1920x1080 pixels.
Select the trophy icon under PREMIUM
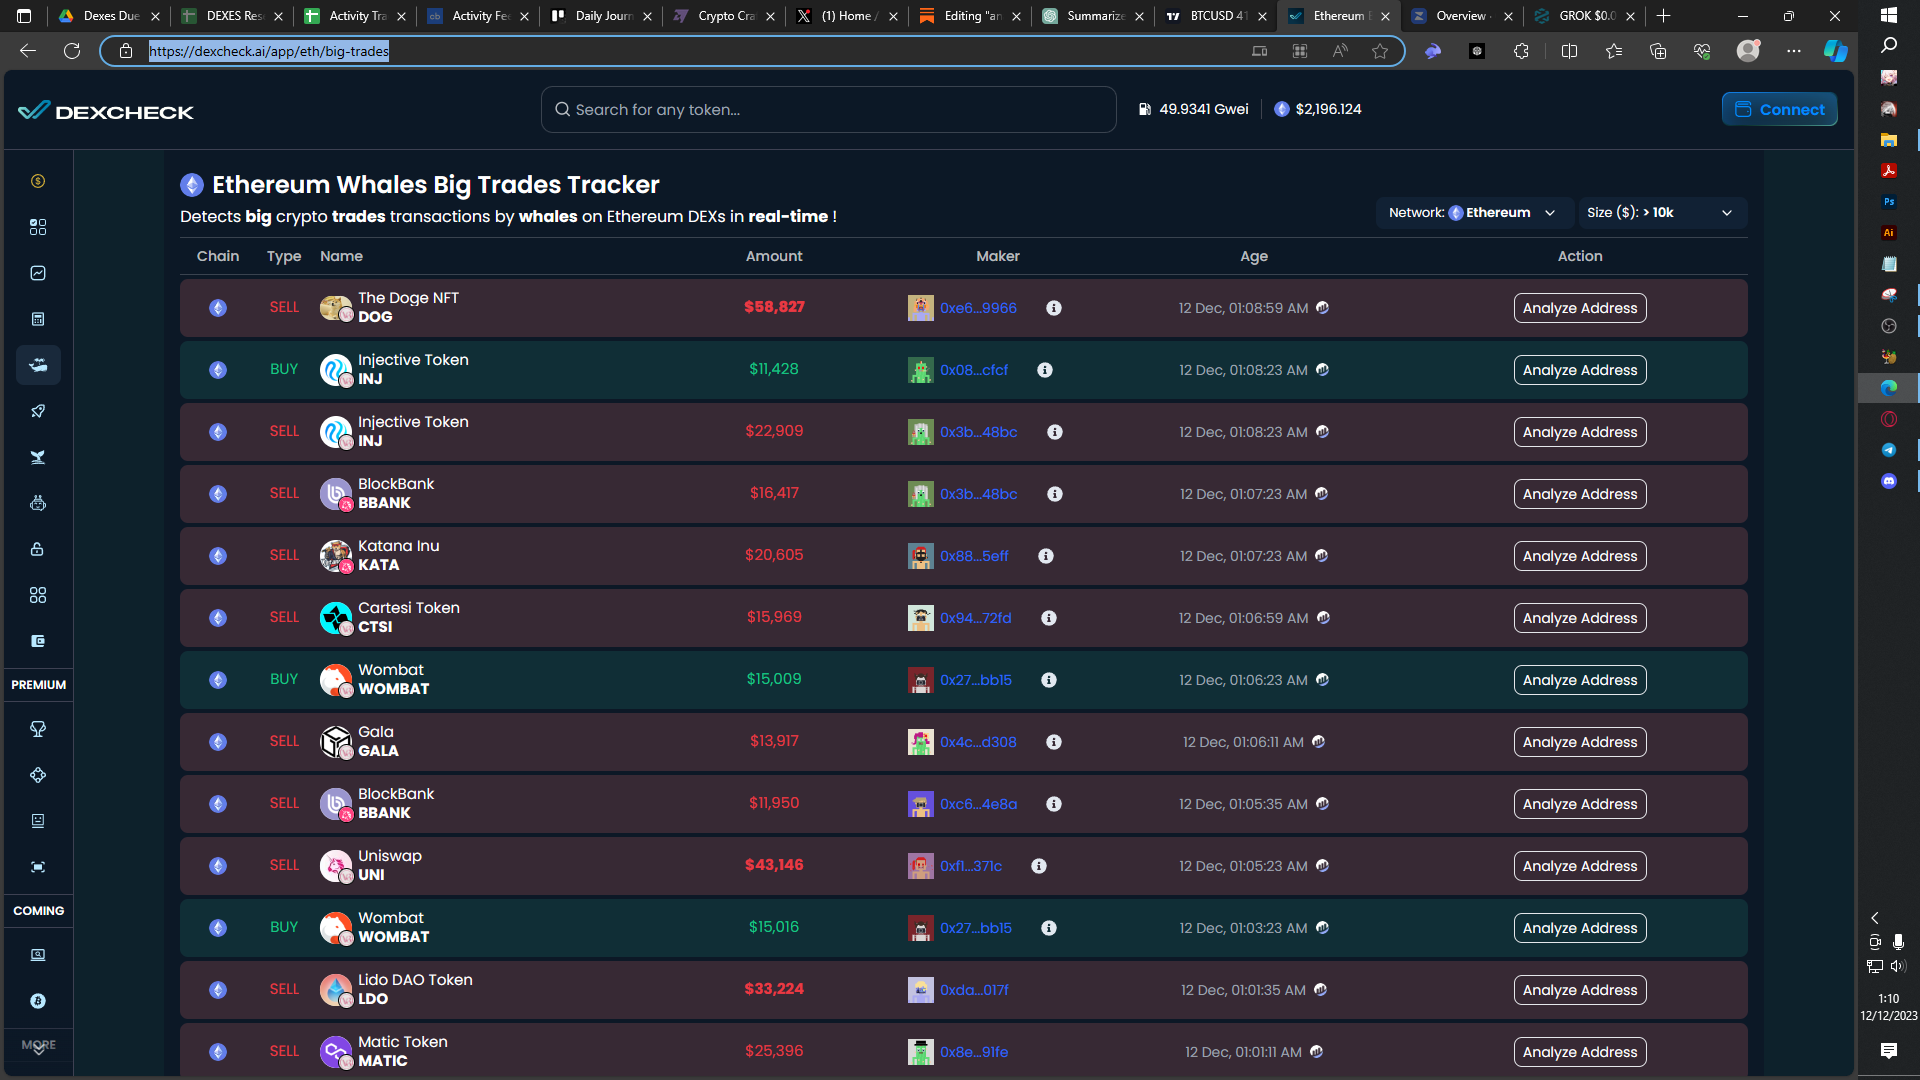click(38, 729)
